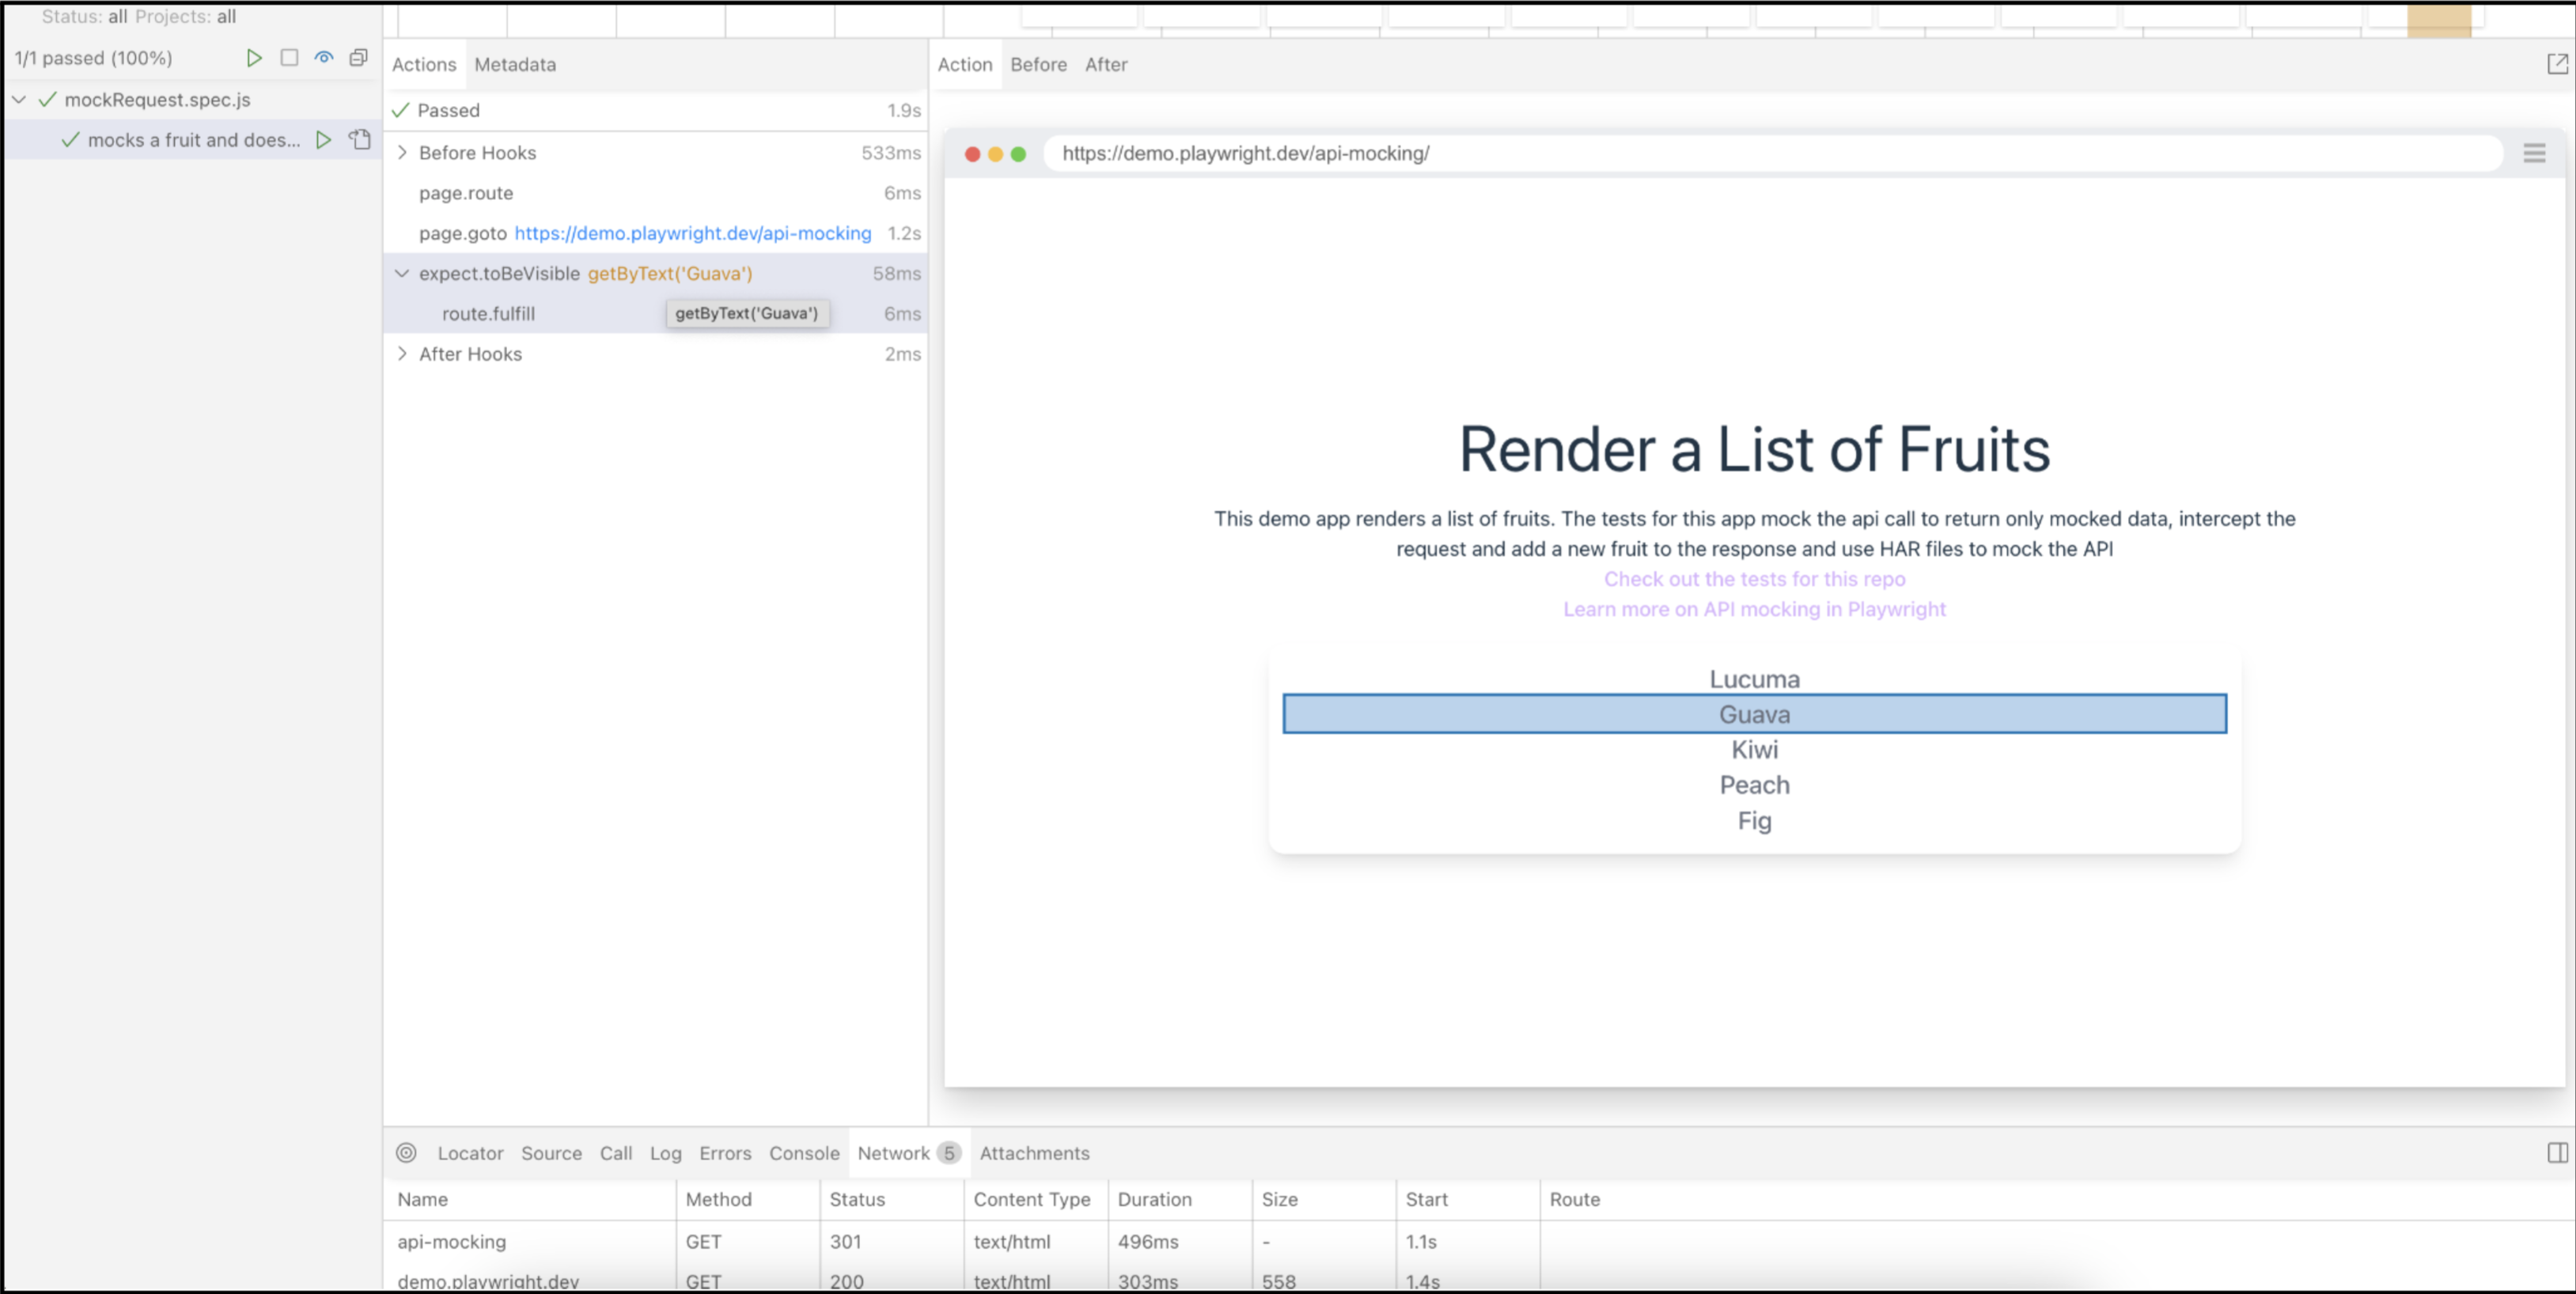Open snapshot in new window icon
Screen dimensions: 2576x1294
2557,65
